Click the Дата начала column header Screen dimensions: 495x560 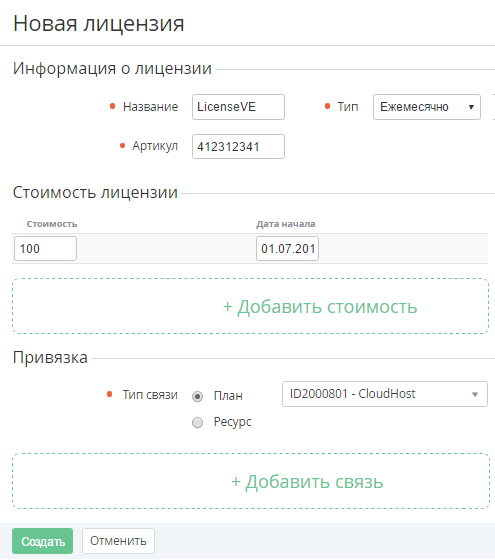286,224
